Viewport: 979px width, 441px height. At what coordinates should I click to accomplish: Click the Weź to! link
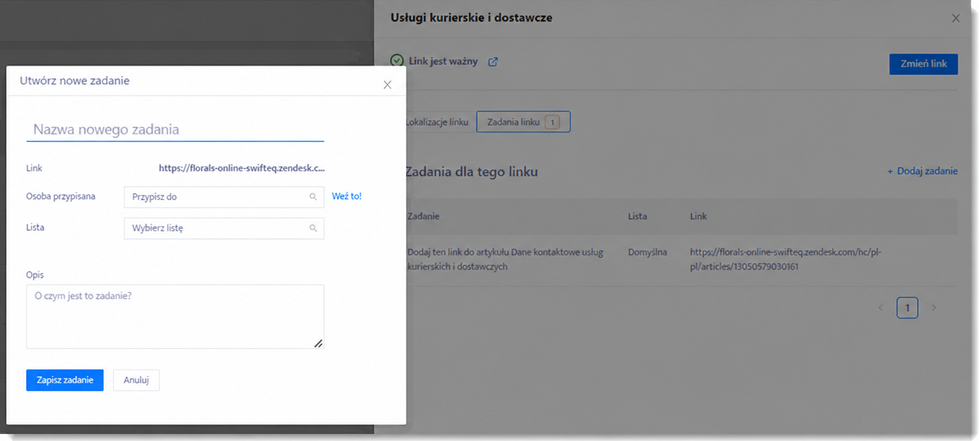tap(347, 196)
